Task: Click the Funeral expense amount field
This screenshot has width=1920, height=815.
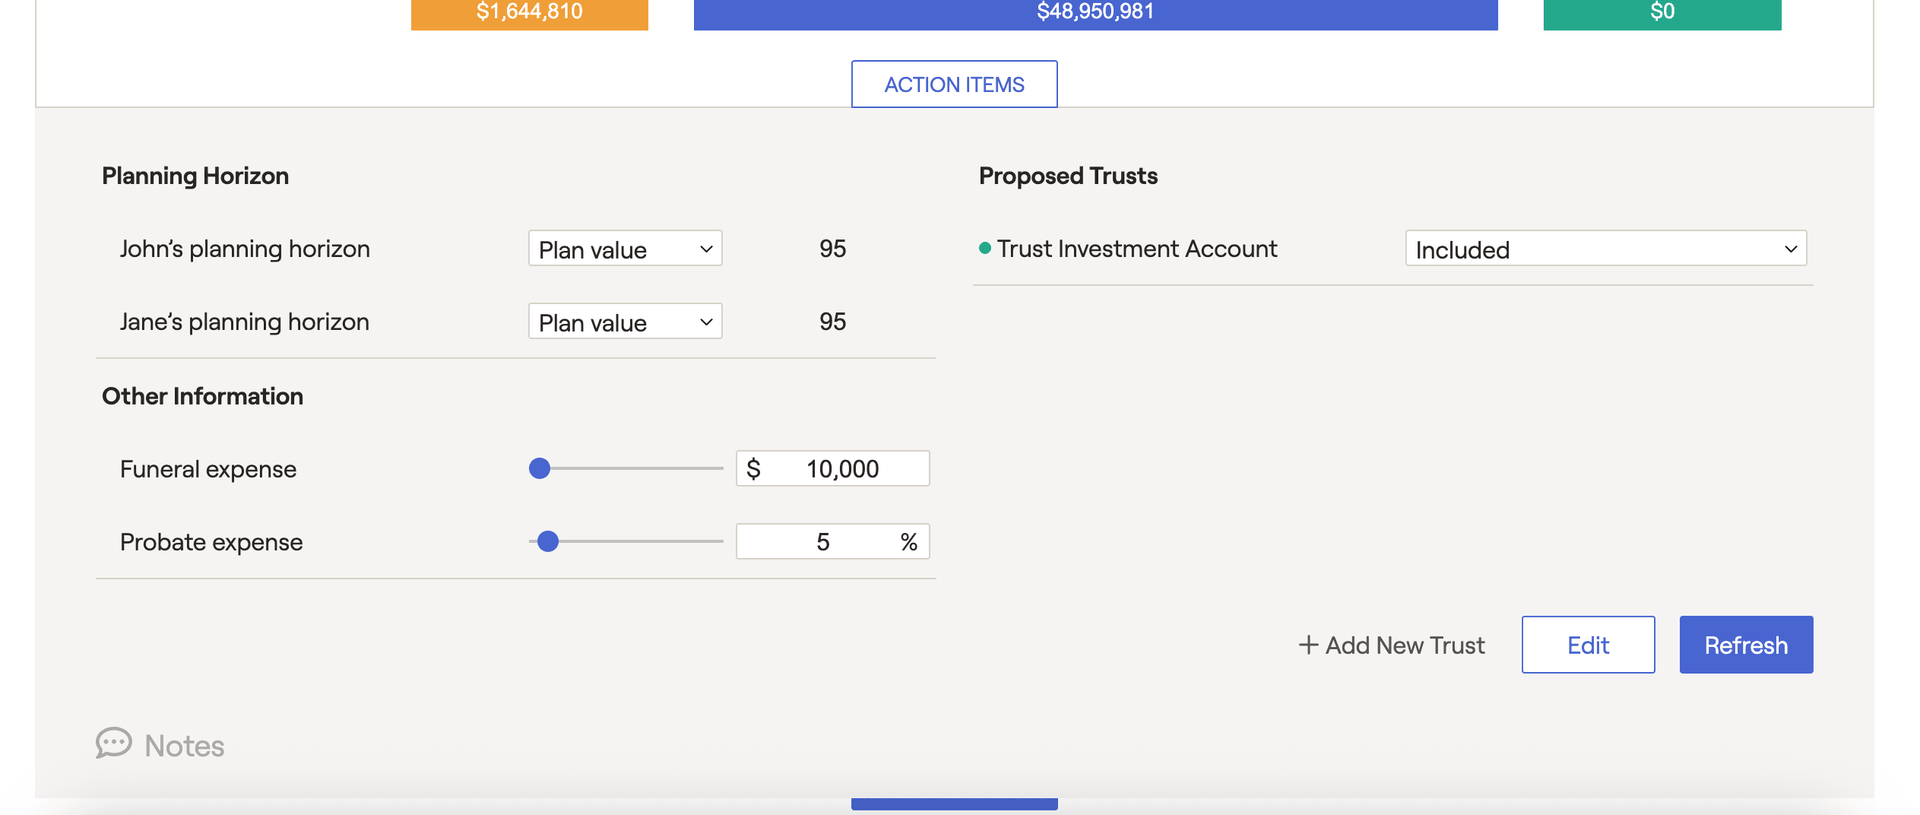Action: point(841,469)
